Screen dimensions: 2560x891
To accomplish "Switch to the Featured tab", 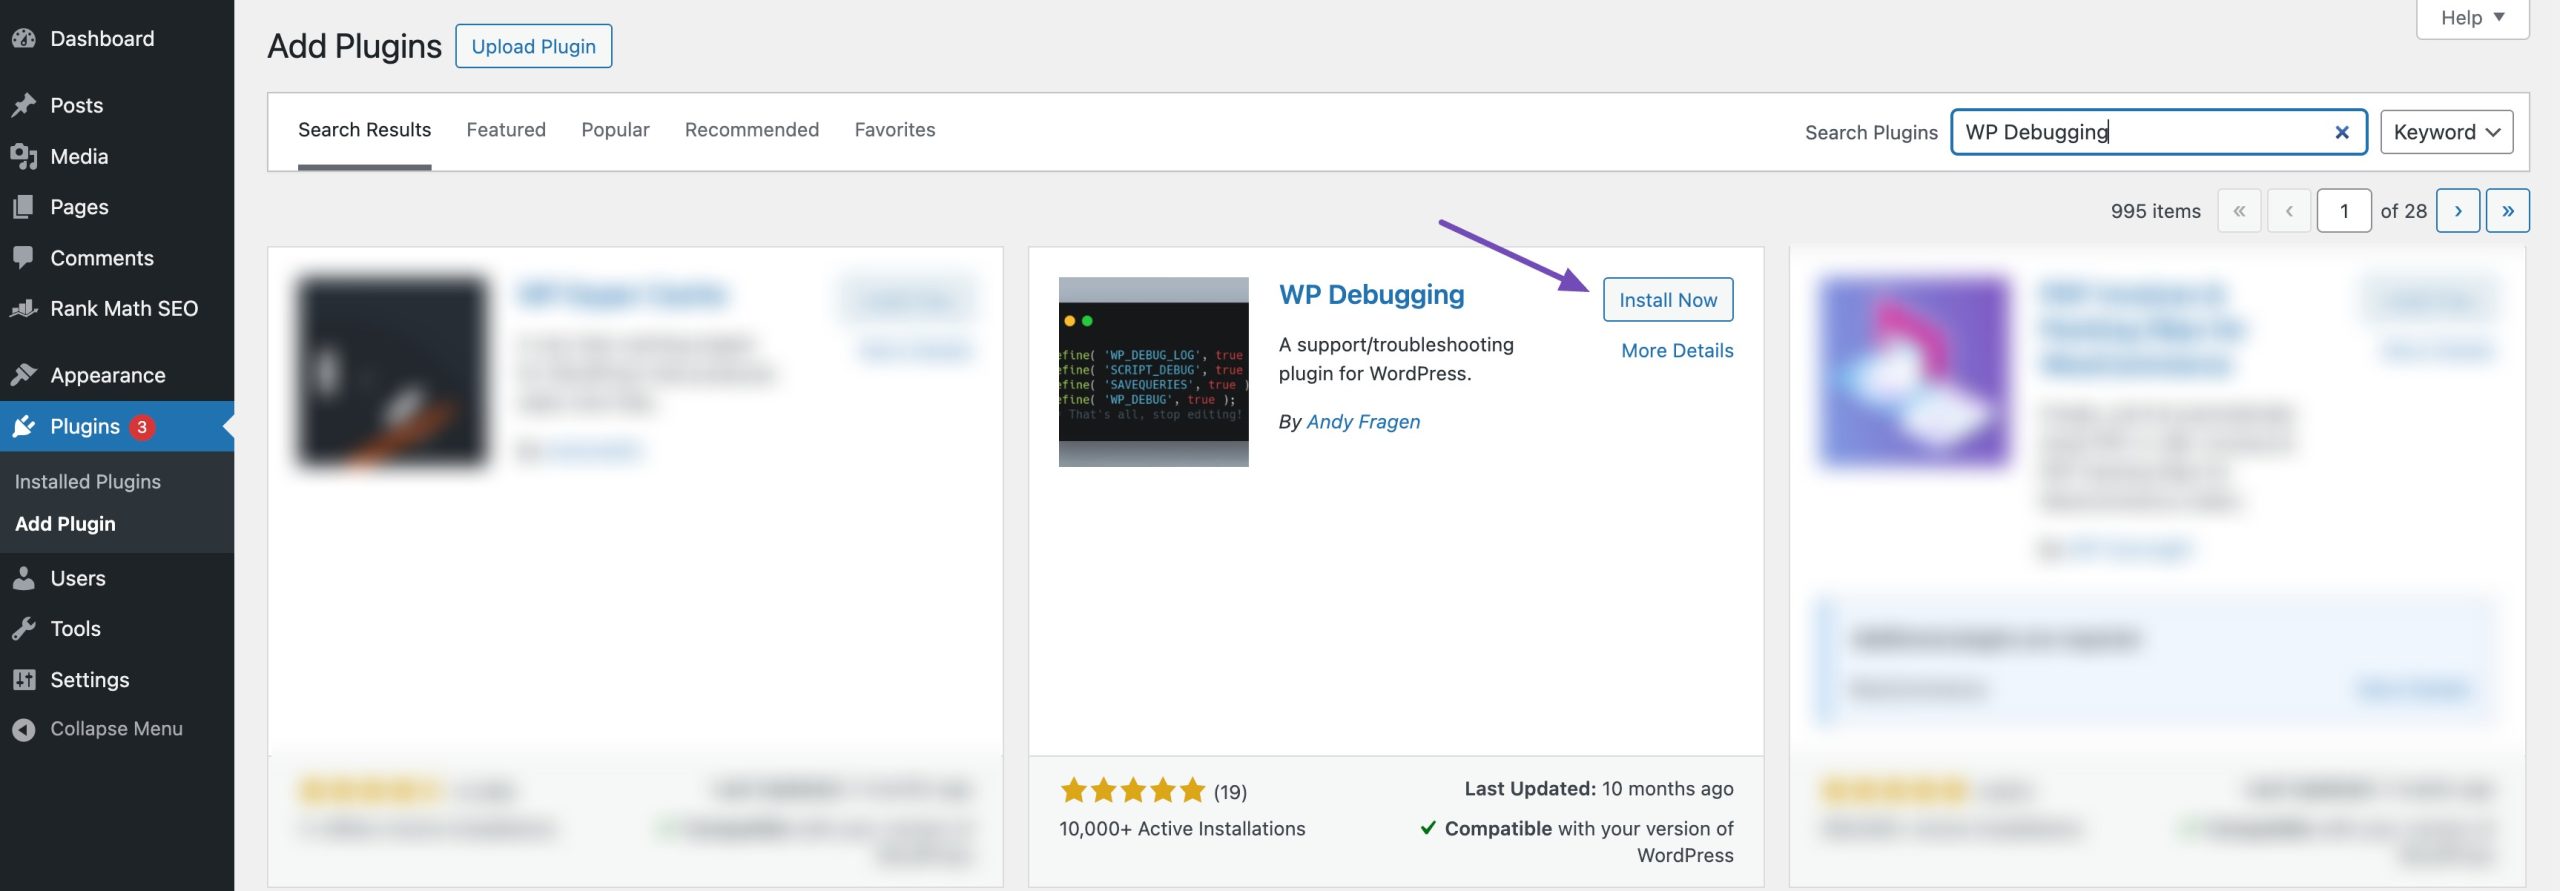I will tap(506, 130).
